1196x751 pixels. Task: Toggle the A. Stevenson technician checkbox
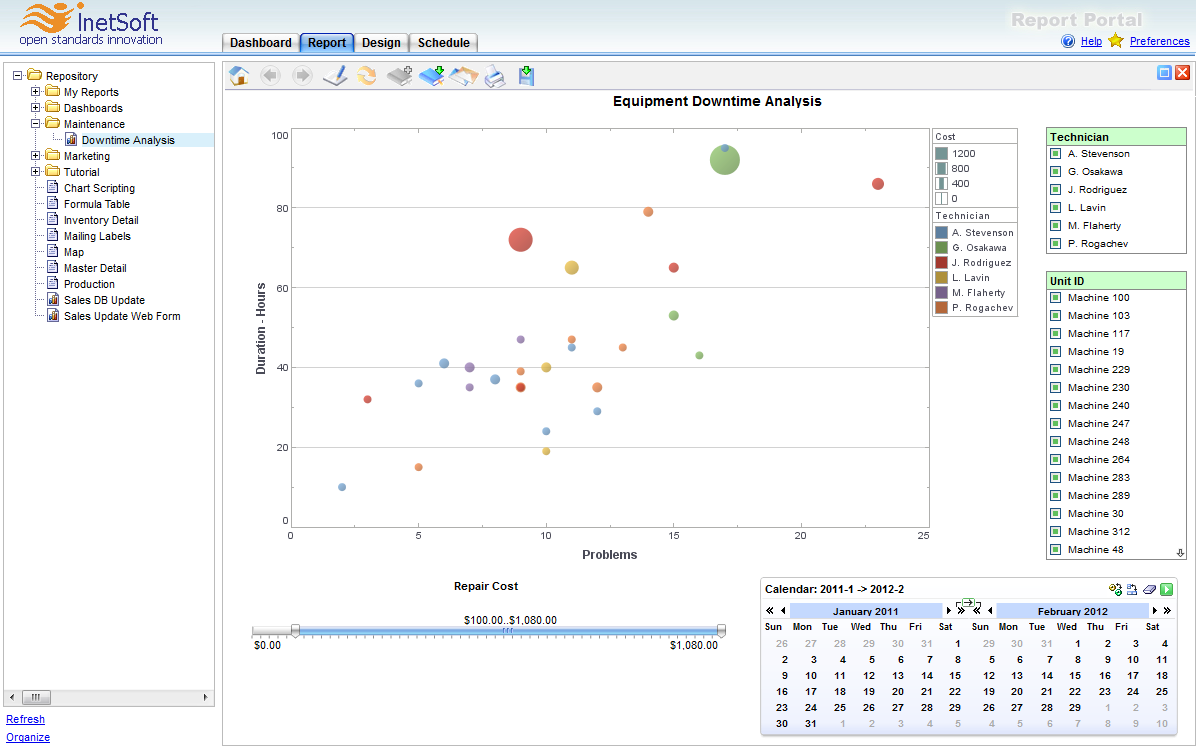(1055, 154)
